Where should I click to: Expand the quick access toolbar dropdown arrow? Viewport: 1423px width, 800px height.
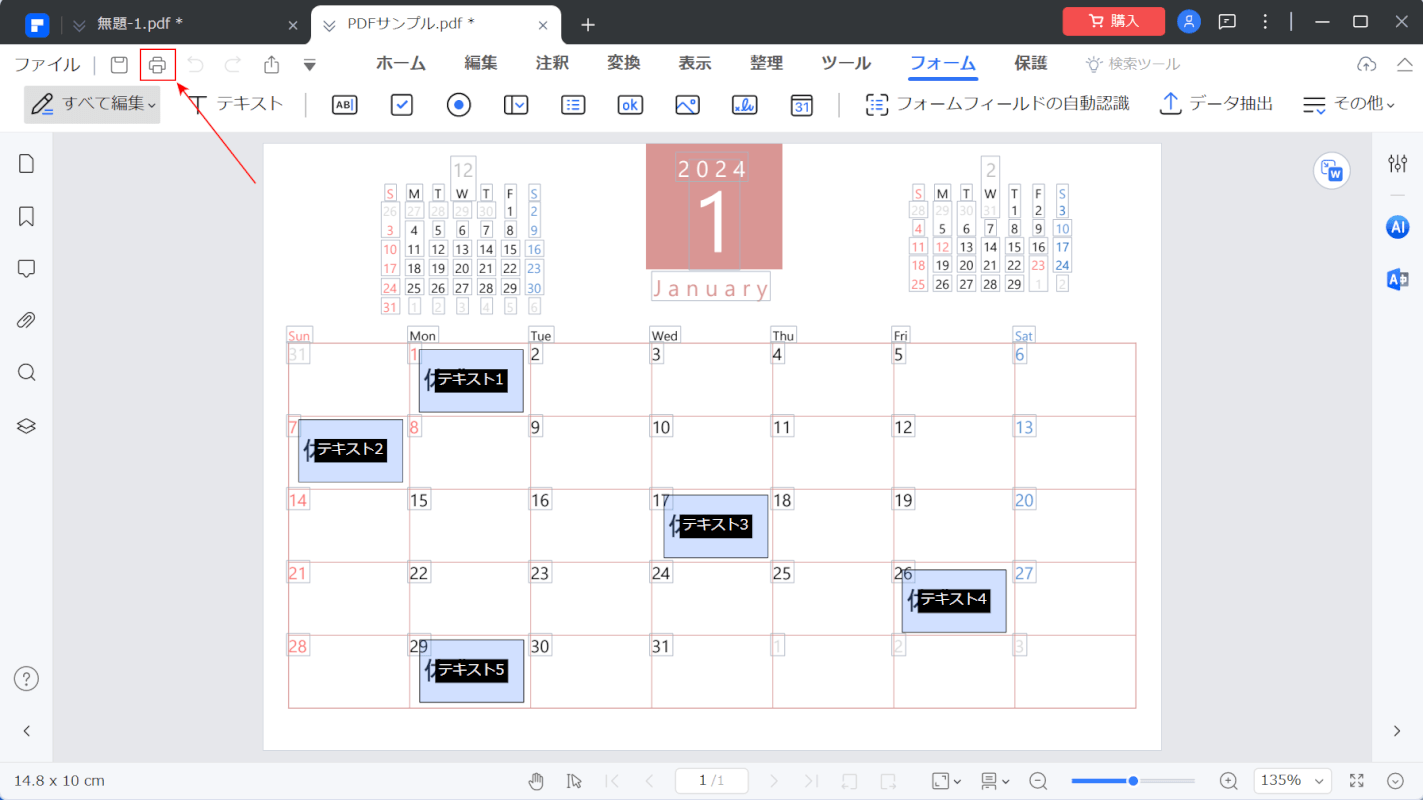(310, 66)
